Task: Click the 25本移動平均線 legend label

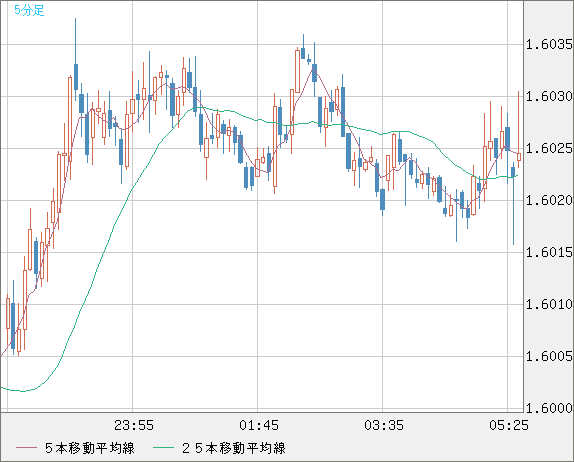Action: pos(234,448)
